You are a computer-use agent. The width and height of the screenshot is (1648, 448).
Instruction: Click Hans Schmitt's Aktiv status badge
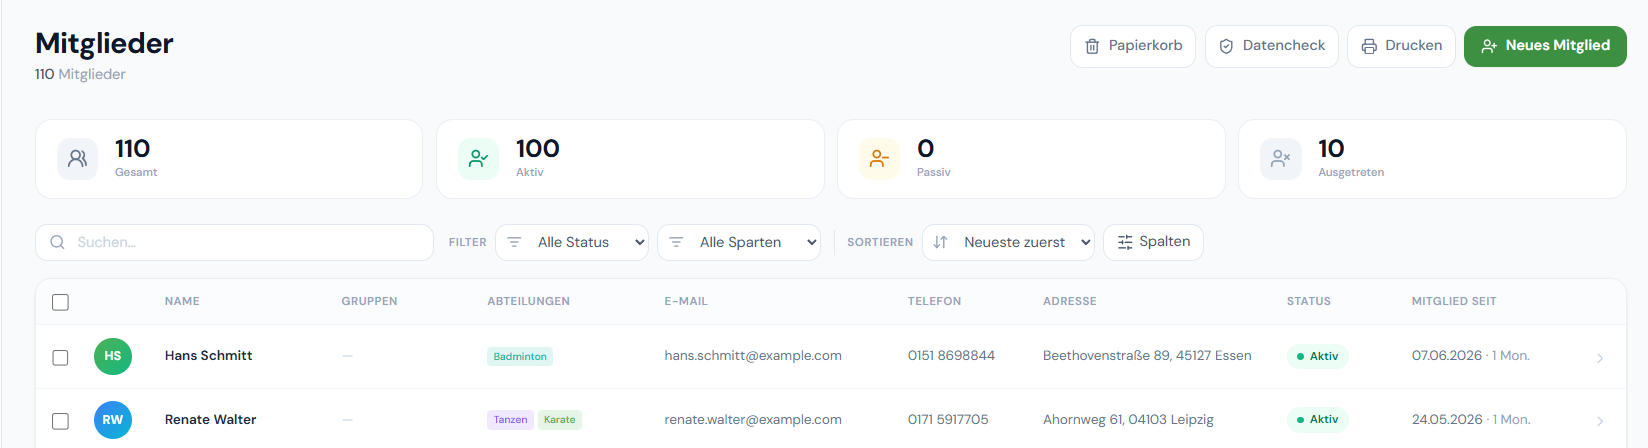click(x=1317, y=356)
